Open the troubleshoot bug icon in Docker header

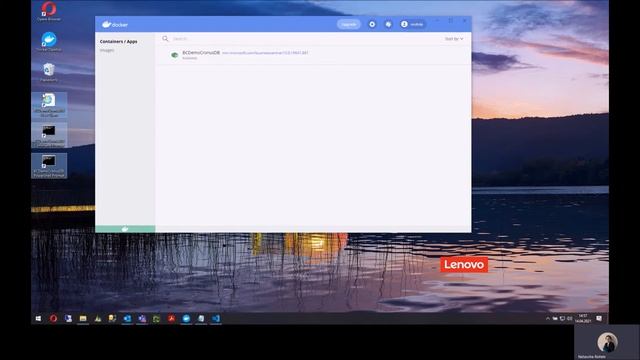[x=388, y=24]
